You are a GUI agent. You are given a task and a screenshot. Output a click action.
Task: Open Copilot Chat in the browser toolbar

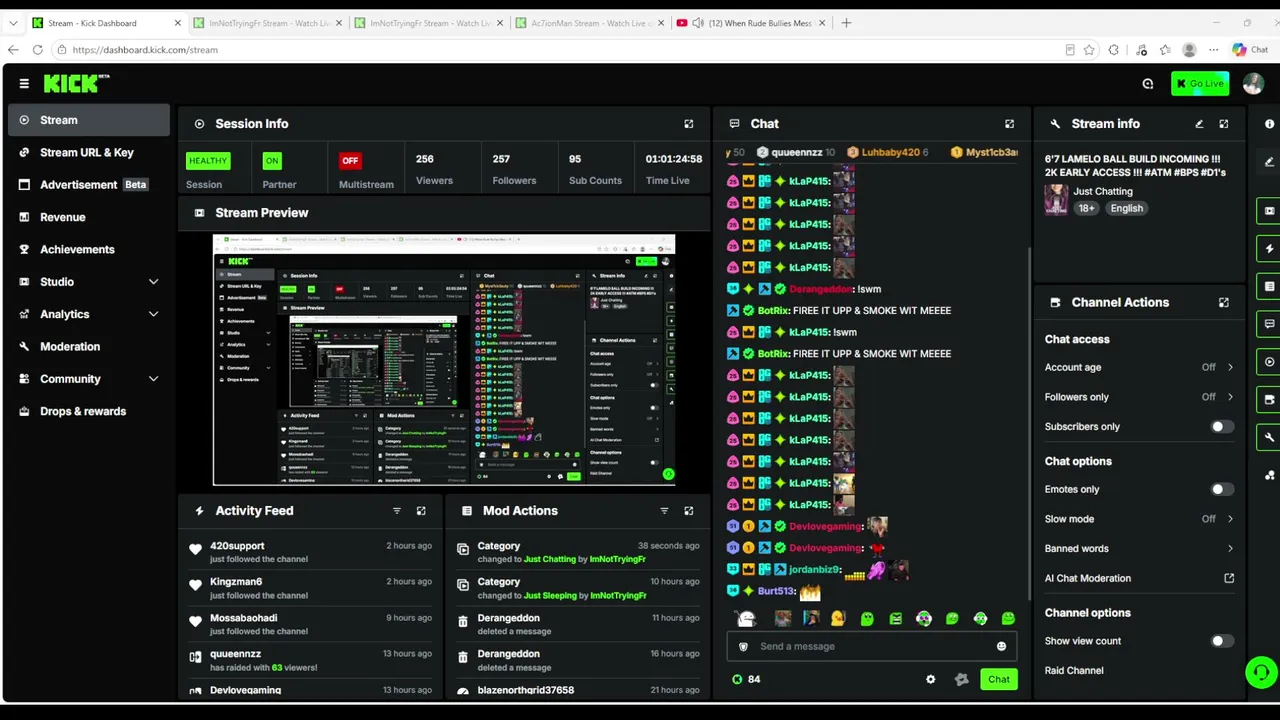coord(1250,50)
